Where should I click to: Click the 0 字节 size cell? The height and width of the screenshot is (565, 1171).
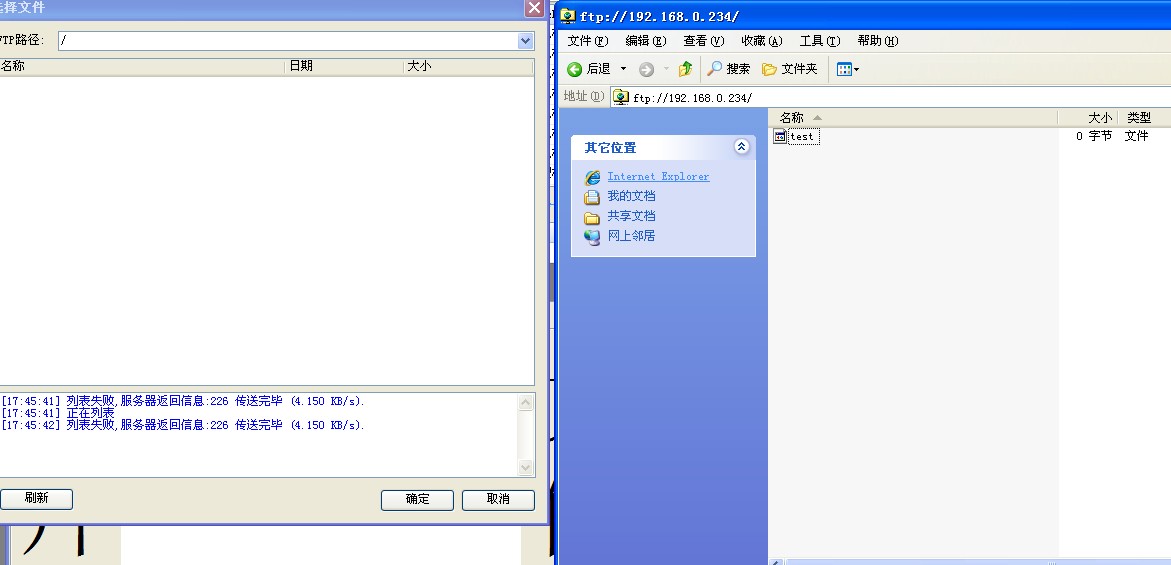1094,137
